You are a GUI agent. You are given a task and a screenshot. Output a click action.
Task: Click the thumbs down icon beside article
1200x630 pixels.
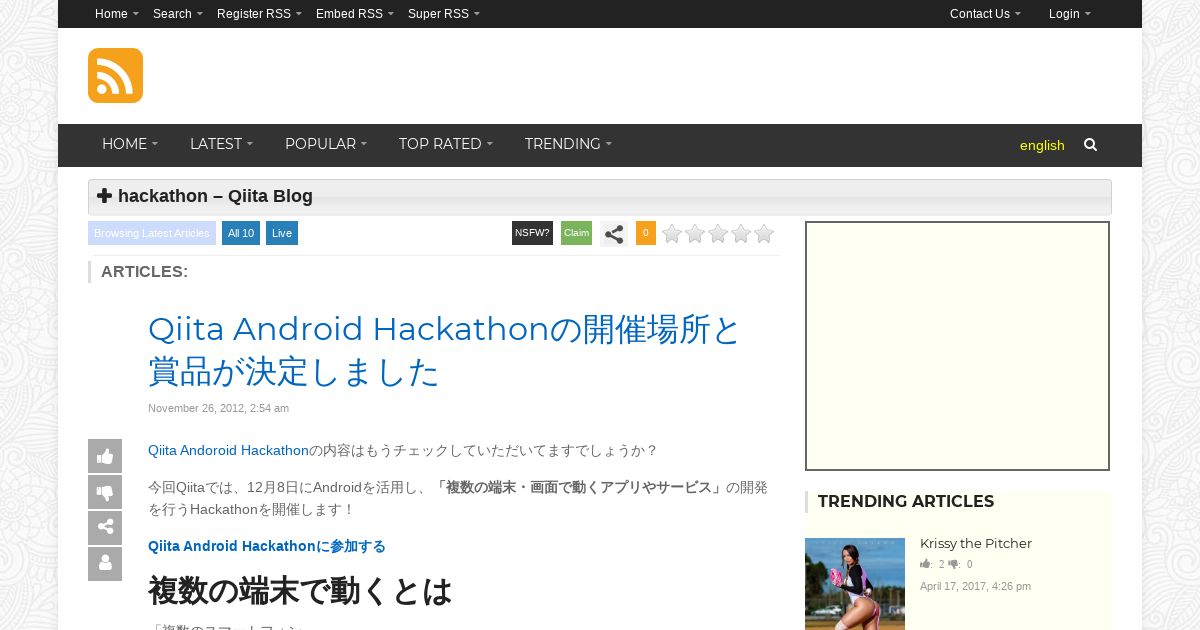tap(105, 492)
